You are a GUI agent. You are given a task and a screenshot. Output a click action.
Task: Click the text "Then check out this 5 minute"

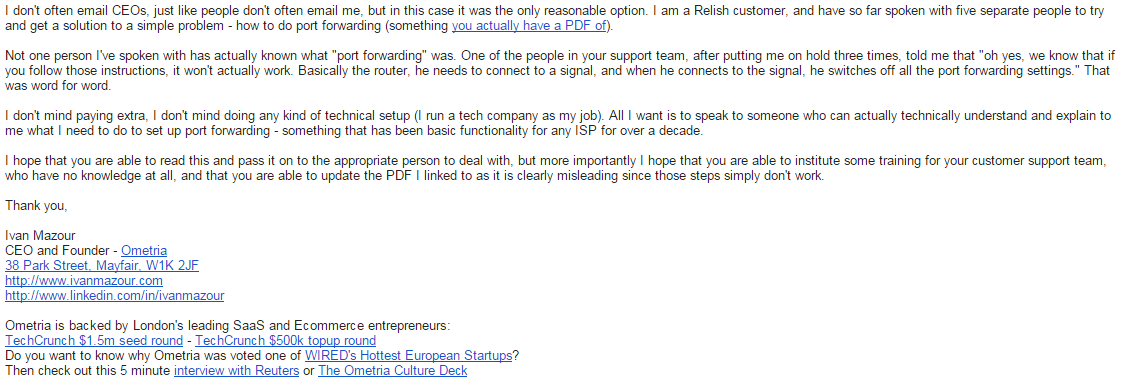pyautogui.click(x=88, y=371)
